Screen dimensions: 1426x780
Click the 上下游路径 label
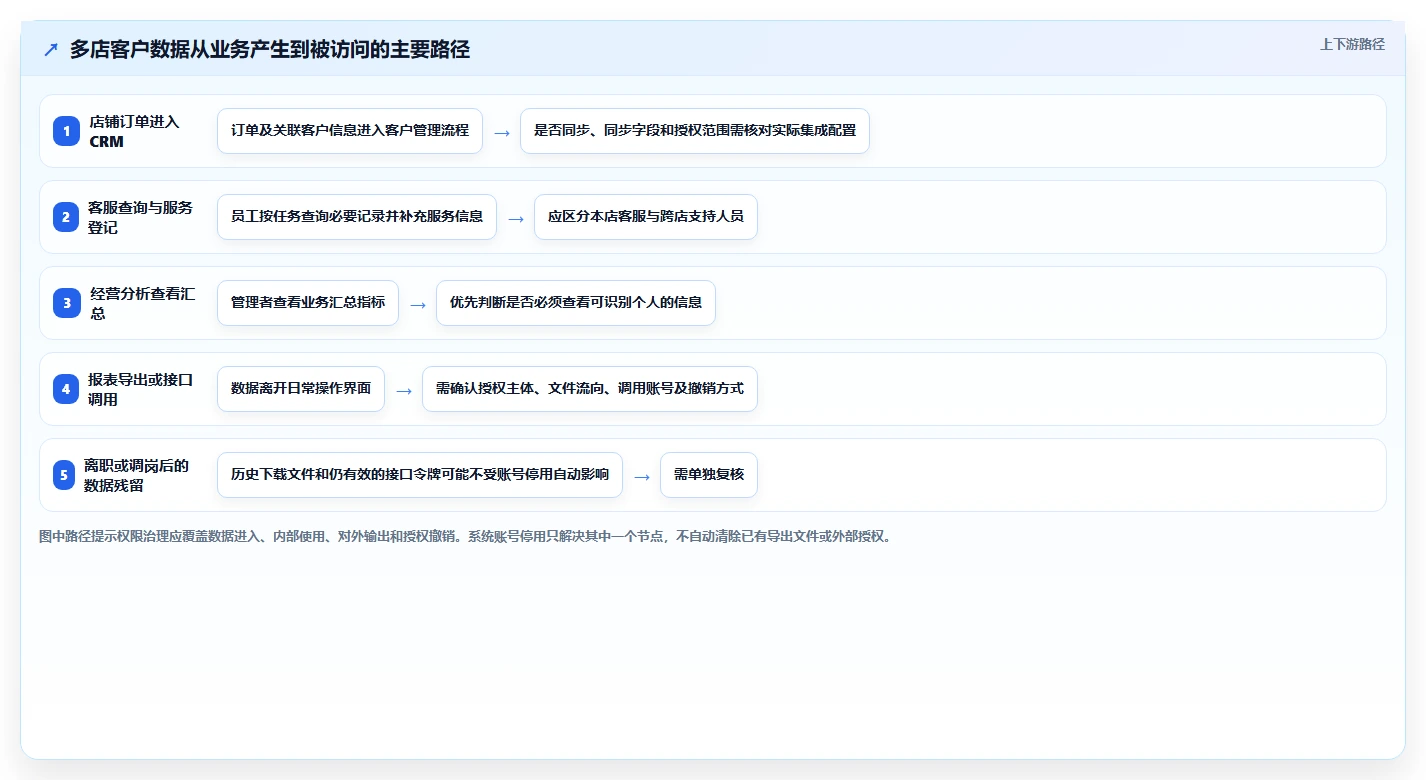coord(1352,44)
